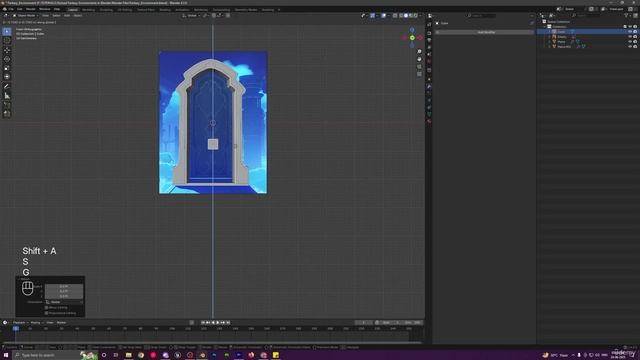Open Modifiers wrench tab in Properties
Screen dimensions: 640x360
429,87
